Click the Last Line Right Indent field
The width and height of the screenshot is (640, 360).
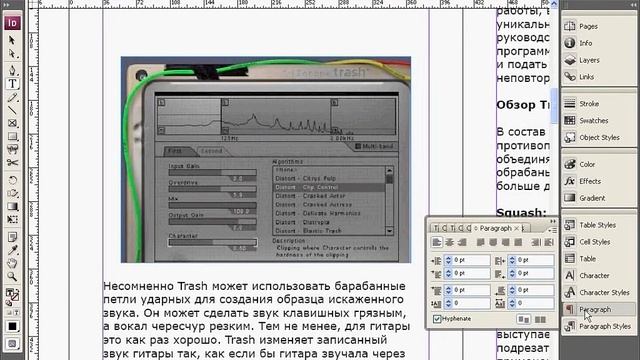(535, 273)
